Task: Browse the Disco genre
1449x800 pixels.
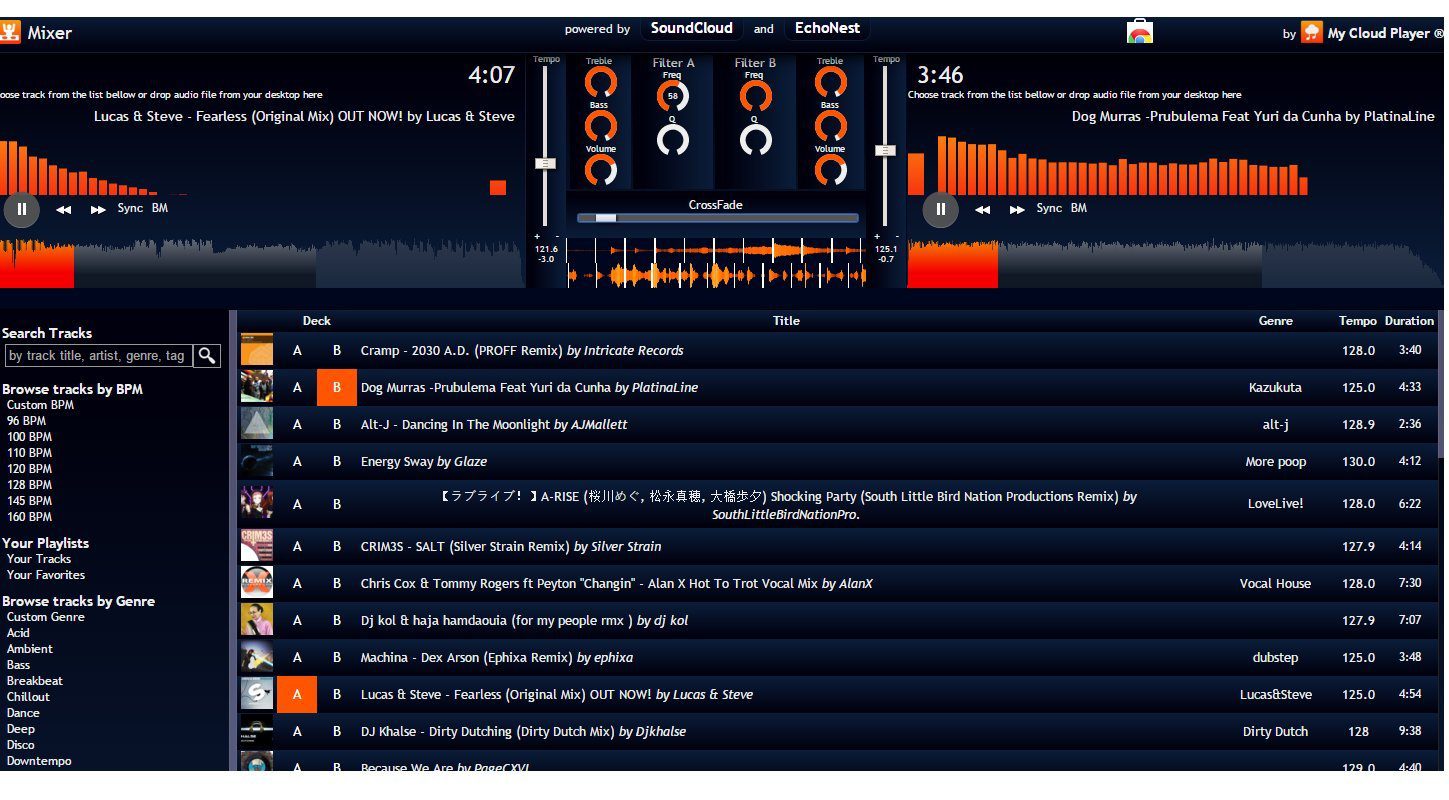Action: (21, 745)
